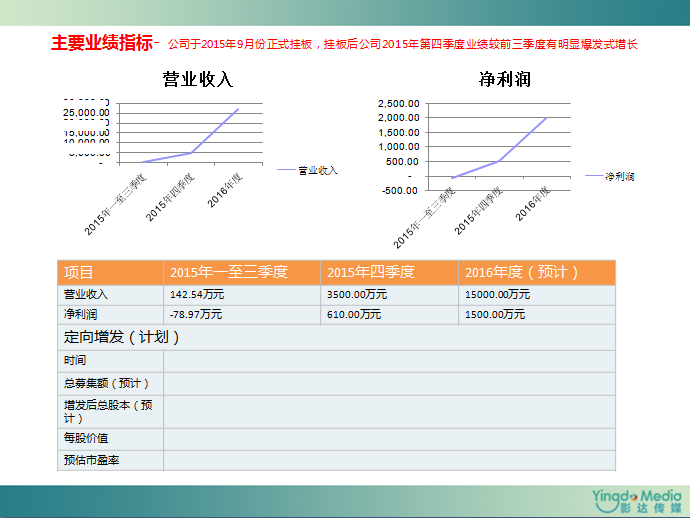This screenshot has height=518, width=690.
Task: Select the 净利润 legend line marker
Action: click(593, 176)
